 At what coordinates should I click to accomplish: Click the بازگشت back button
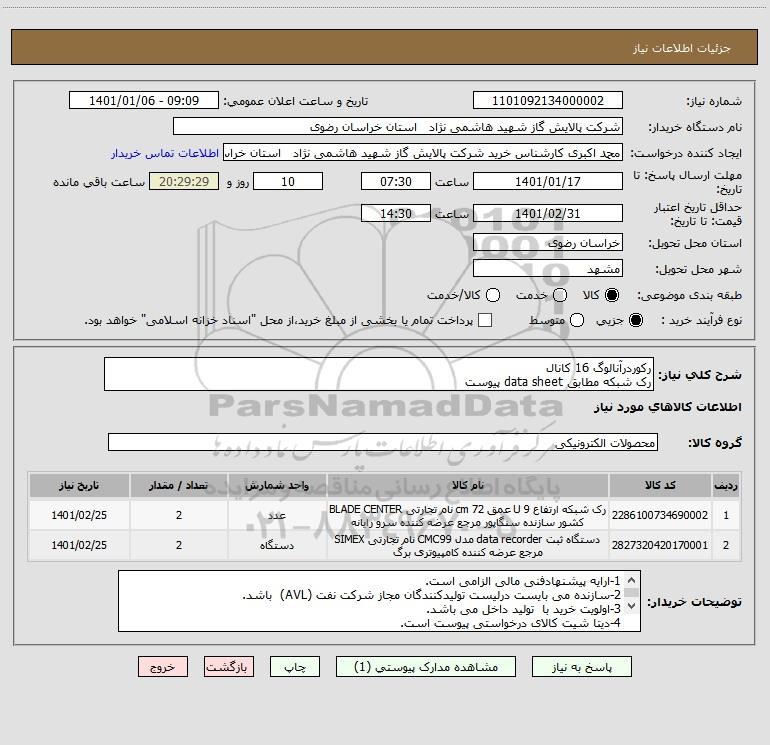[x=229, y=667]
